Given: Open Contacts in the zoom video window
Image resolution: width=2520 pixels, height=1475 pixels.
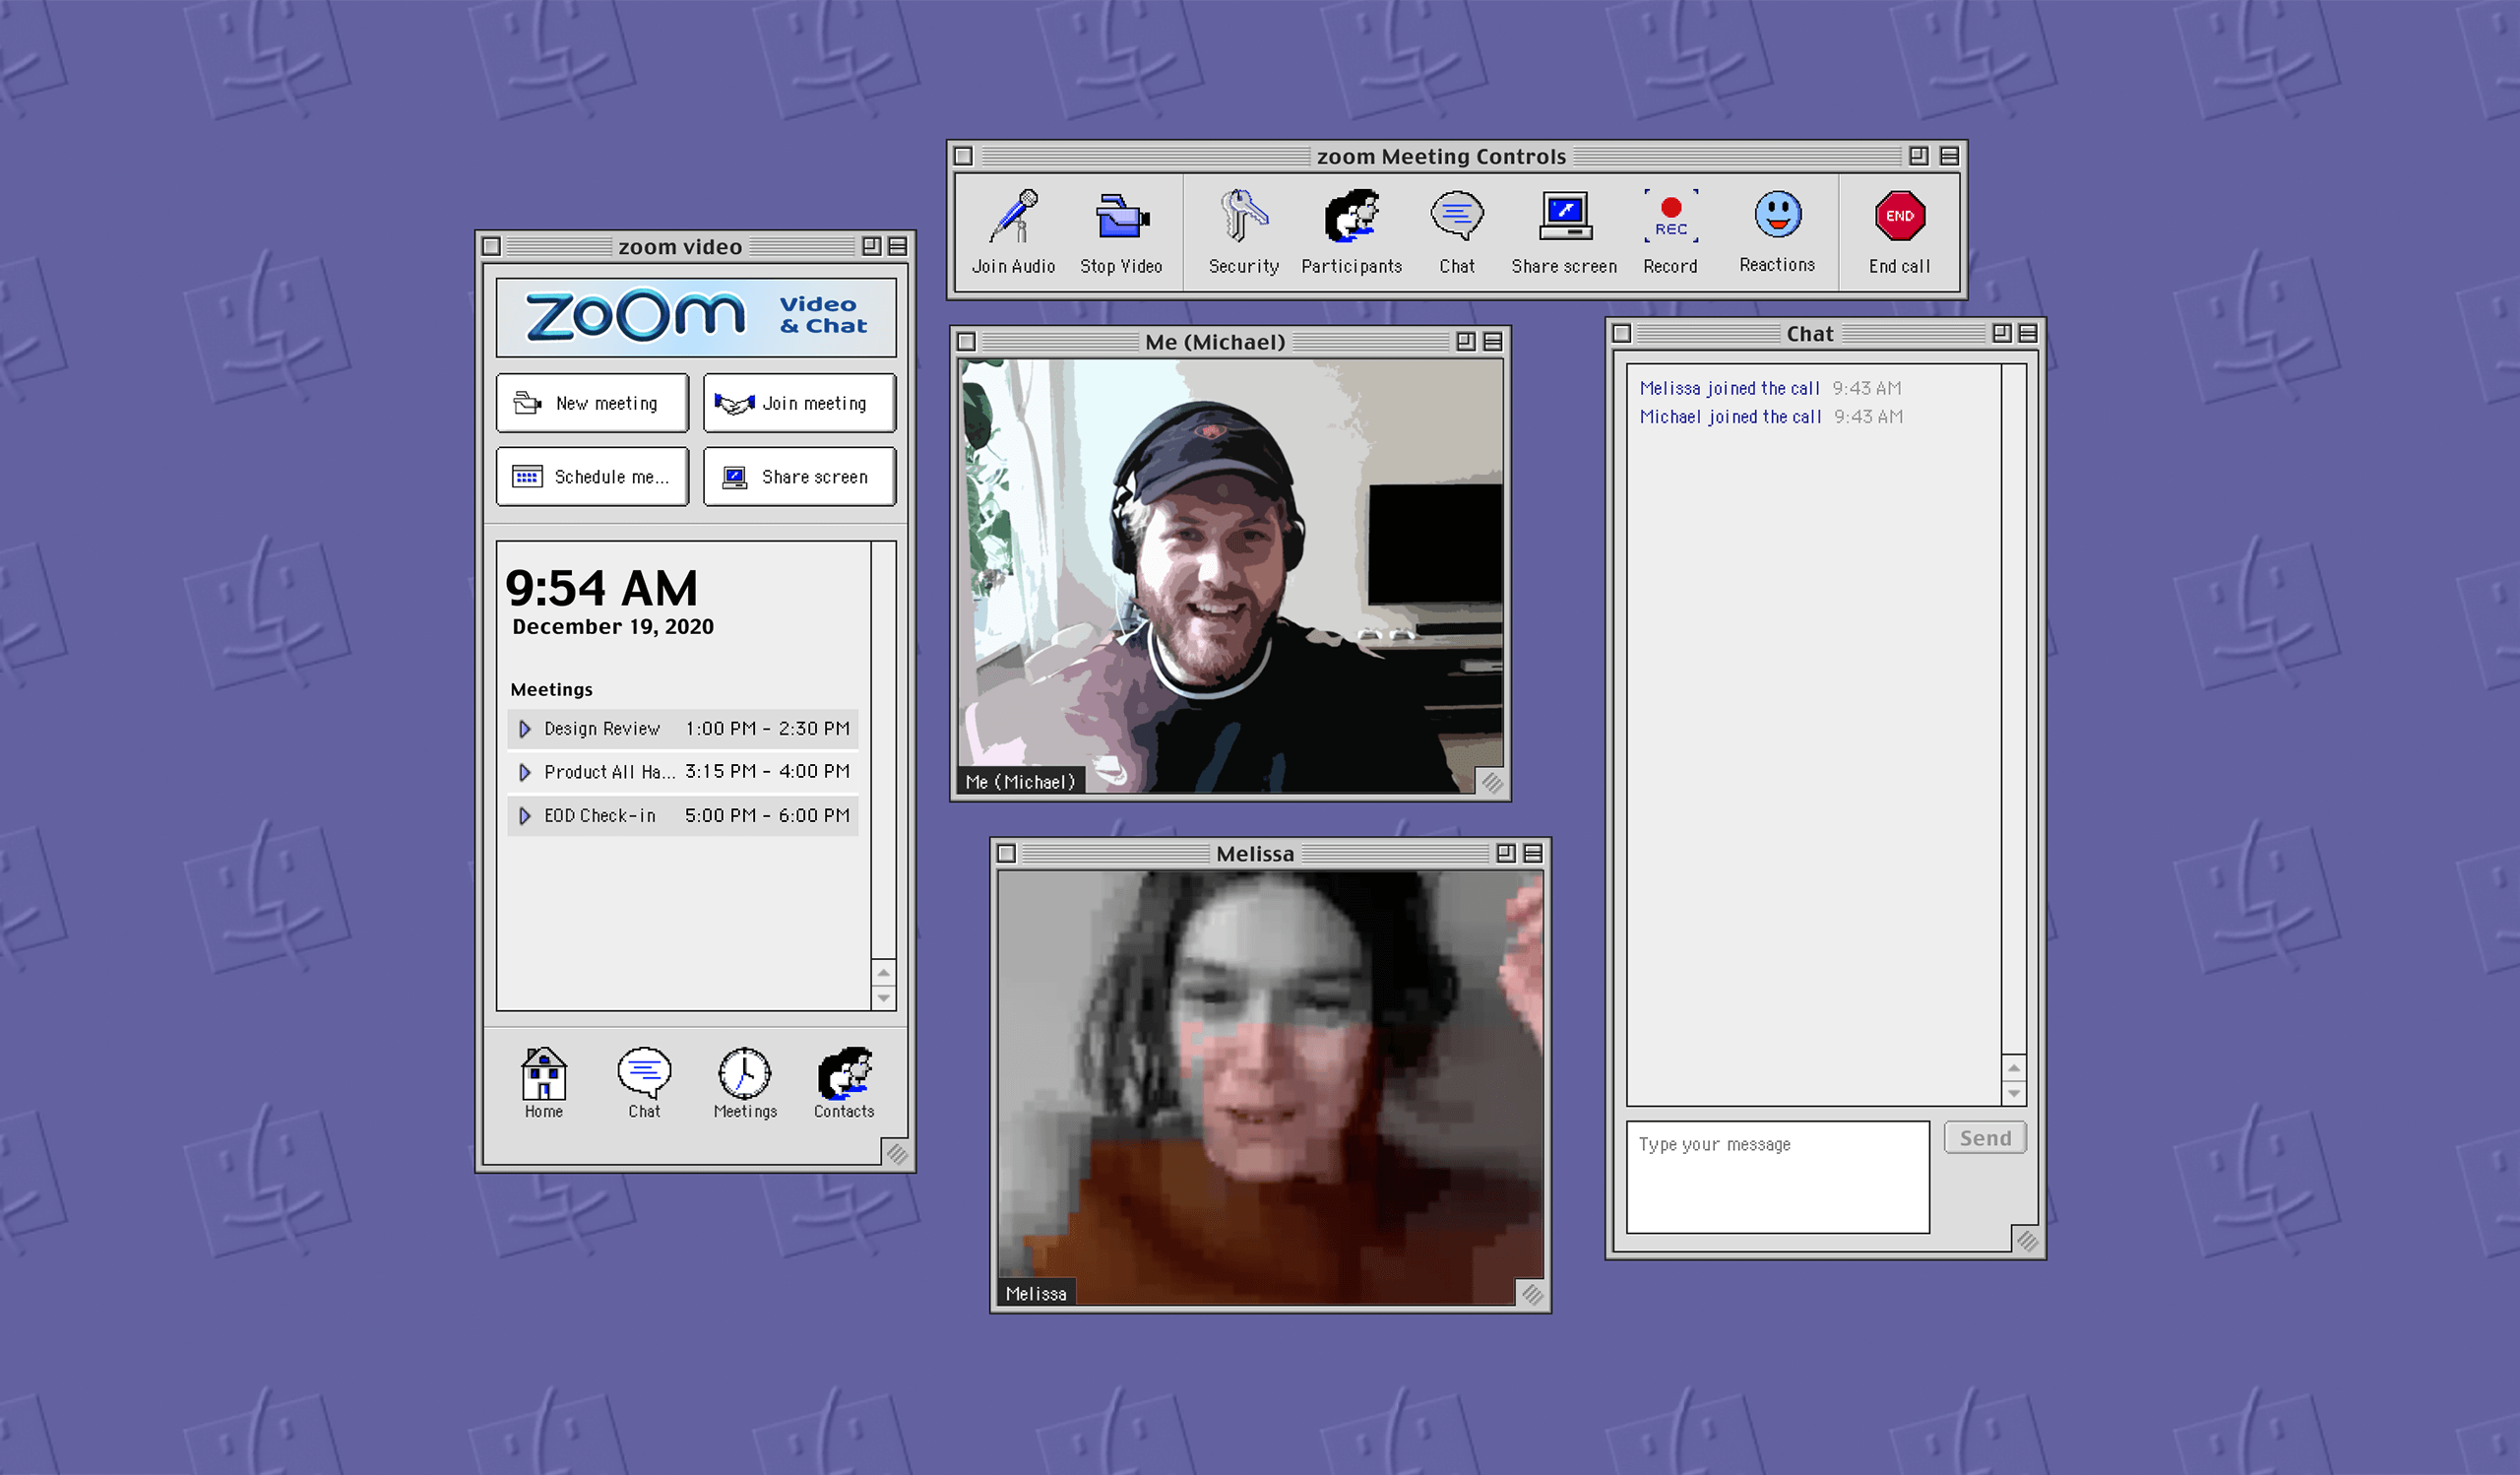Looking at the screenshot, I should tap(844, 1077).
